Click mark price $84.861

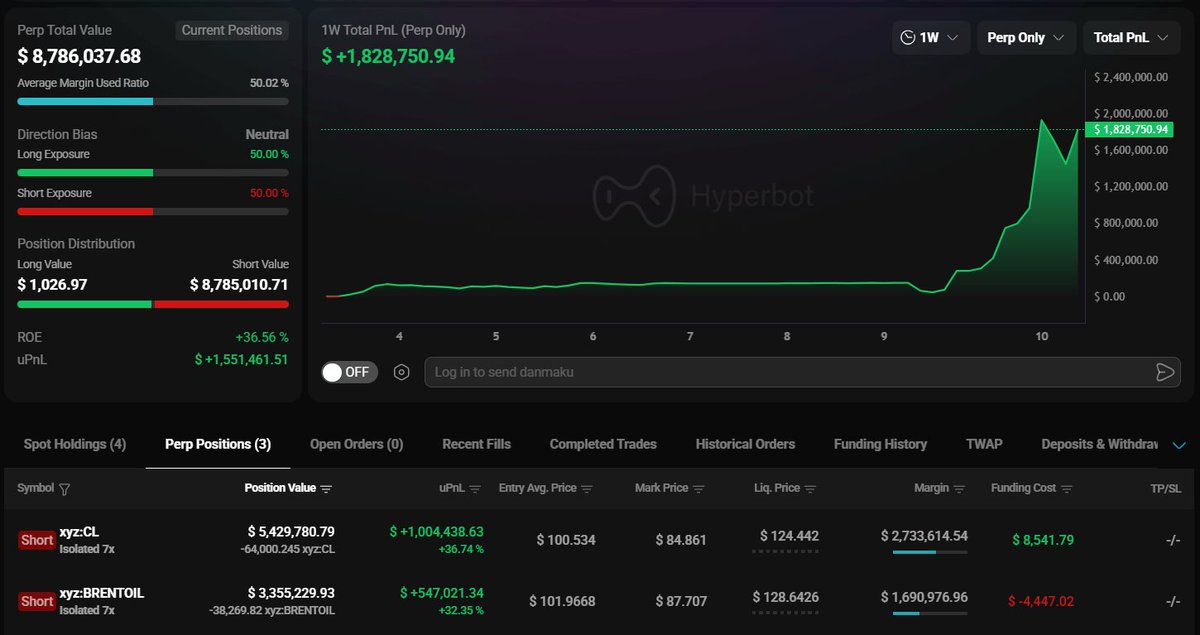[x=681, y=540]
